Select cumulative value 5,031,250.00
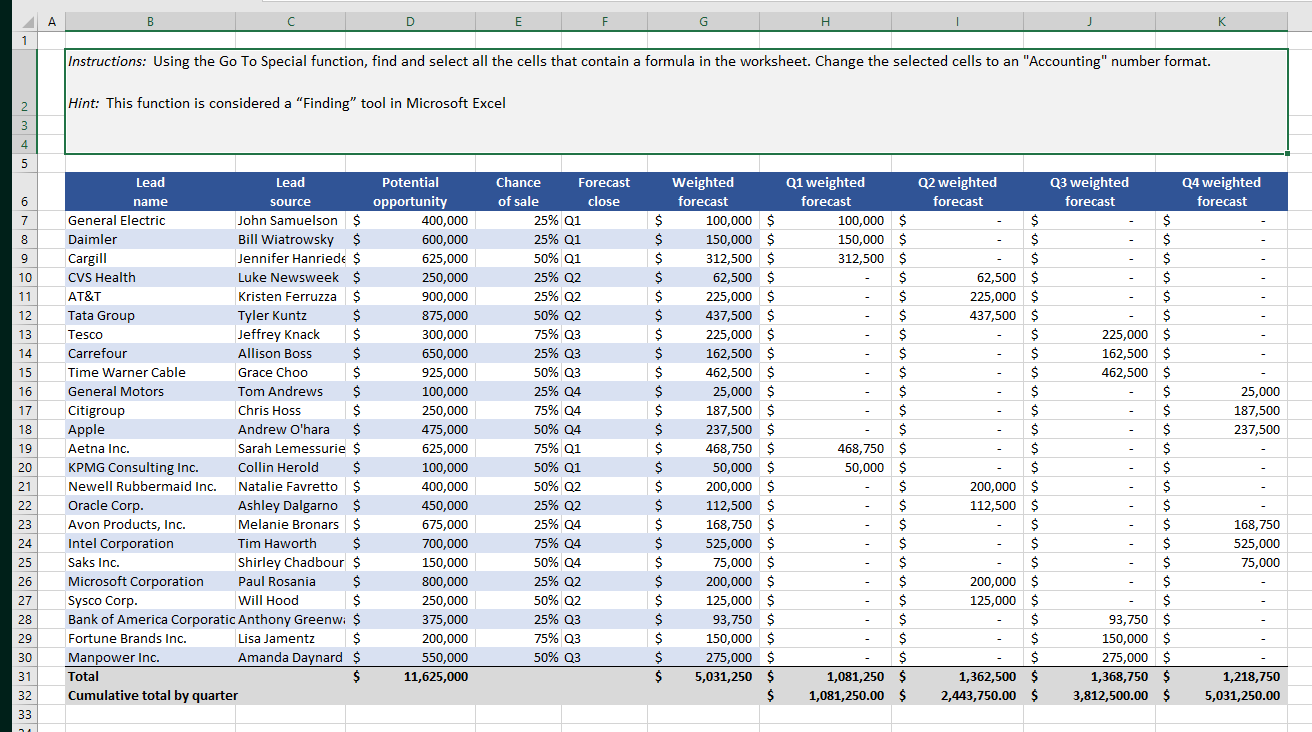The image size is (1312, 732). (1221, 695)
